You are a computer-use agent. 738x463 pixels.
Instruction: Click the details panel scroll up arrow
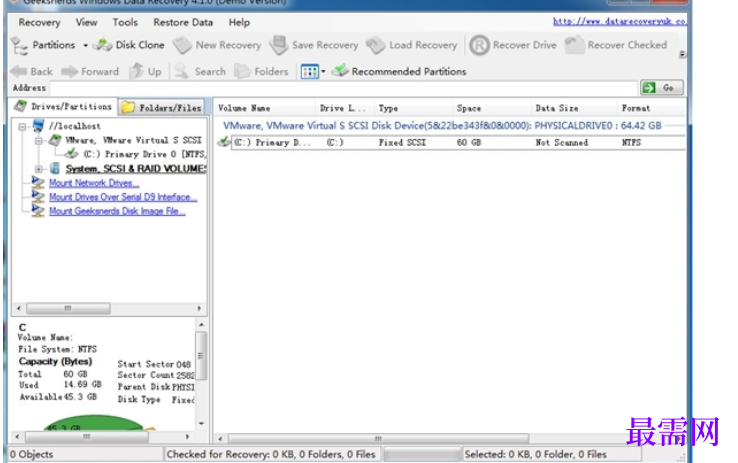(x=201, y=325)
